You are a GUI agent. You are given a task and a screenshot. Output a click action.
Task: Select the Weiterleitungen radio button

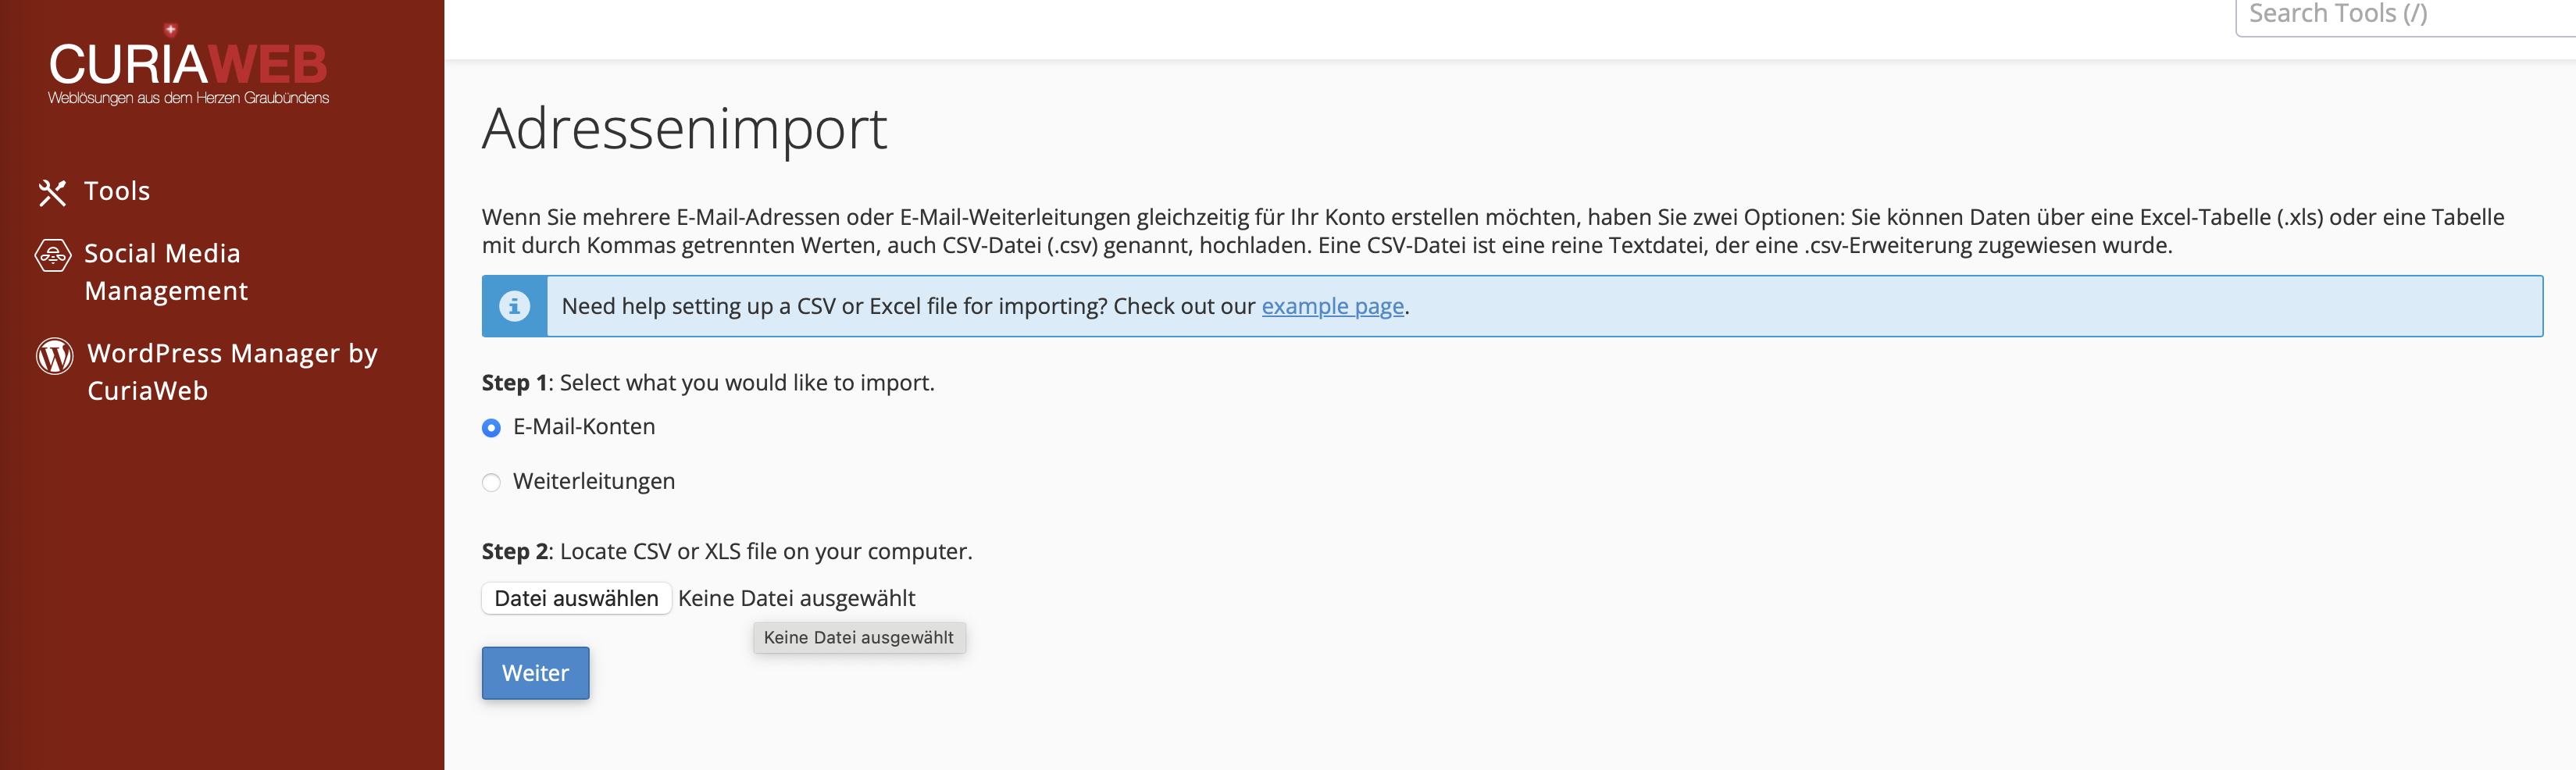491,483
